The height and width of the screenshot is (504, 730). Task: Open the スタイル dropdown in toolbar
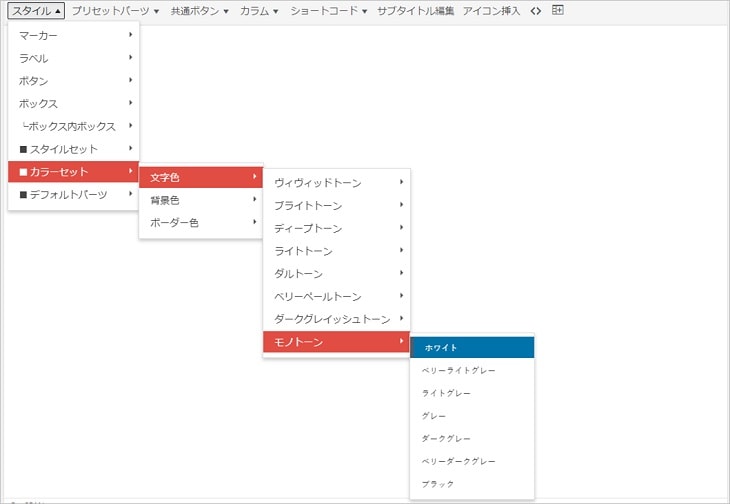click(37, 11)
